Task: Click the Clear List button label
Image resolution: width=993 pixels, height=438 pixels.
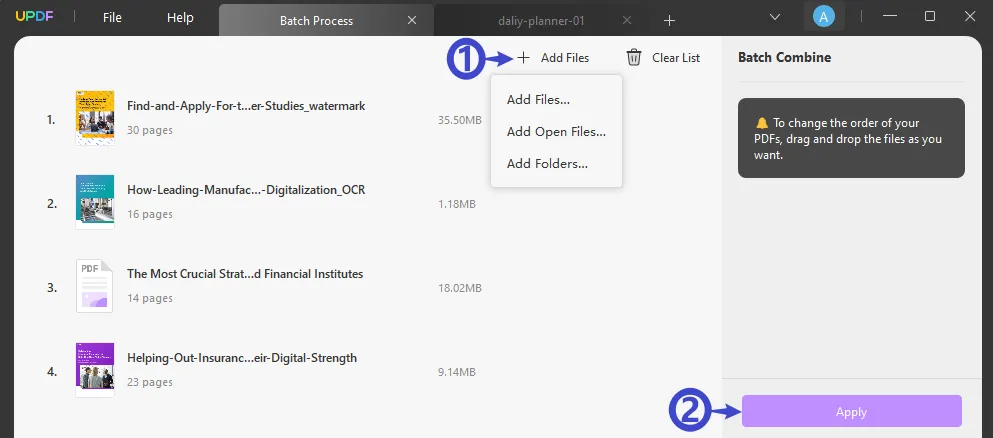Action: click(x=676, y=58)
